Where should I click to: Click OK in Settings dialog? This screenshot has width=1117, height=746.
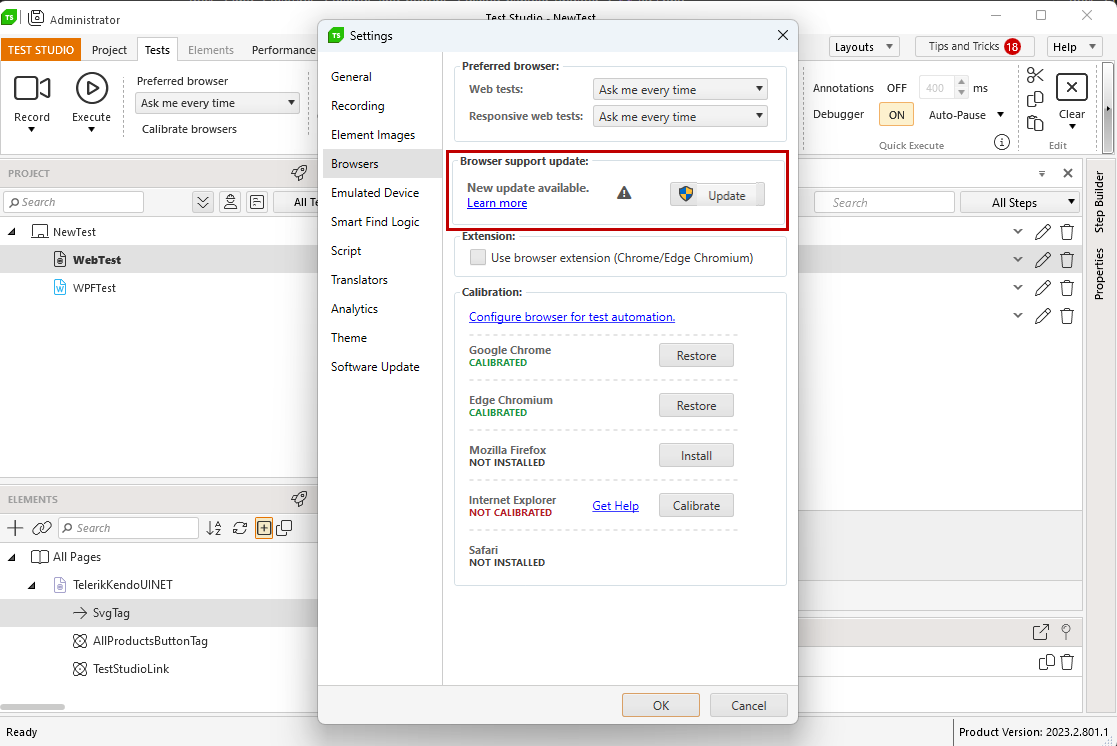click(660, 705)
